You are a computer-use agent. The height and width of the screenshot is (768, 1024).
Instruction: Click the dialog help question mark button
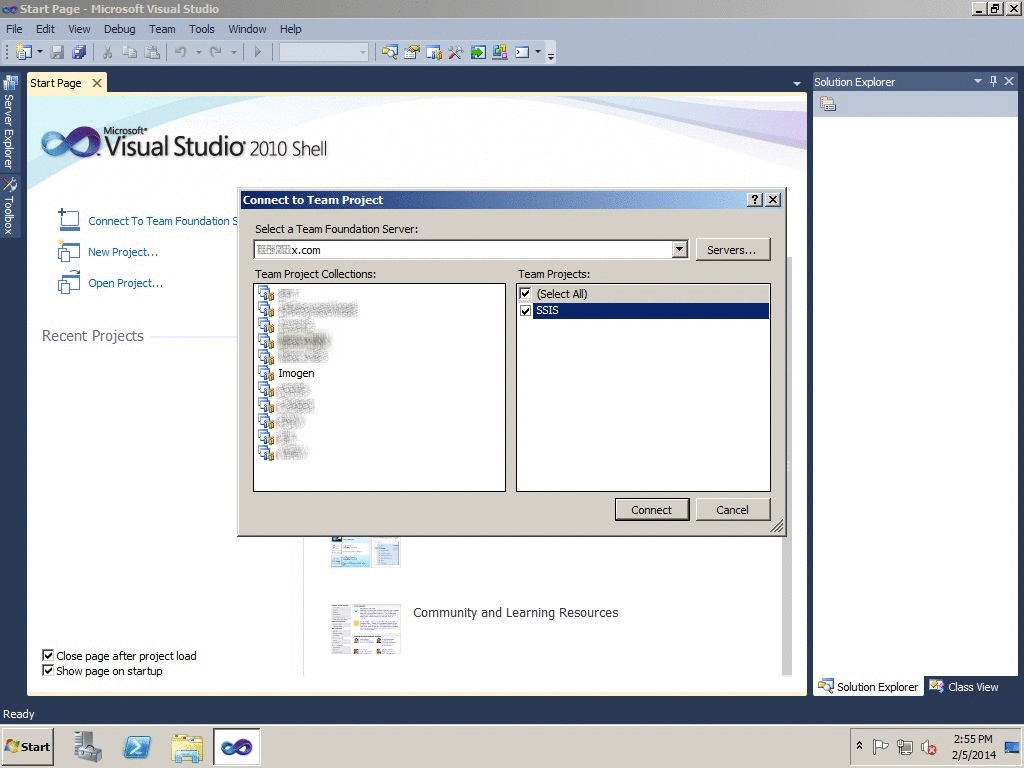pyautogui.click(x=754, y=200)
